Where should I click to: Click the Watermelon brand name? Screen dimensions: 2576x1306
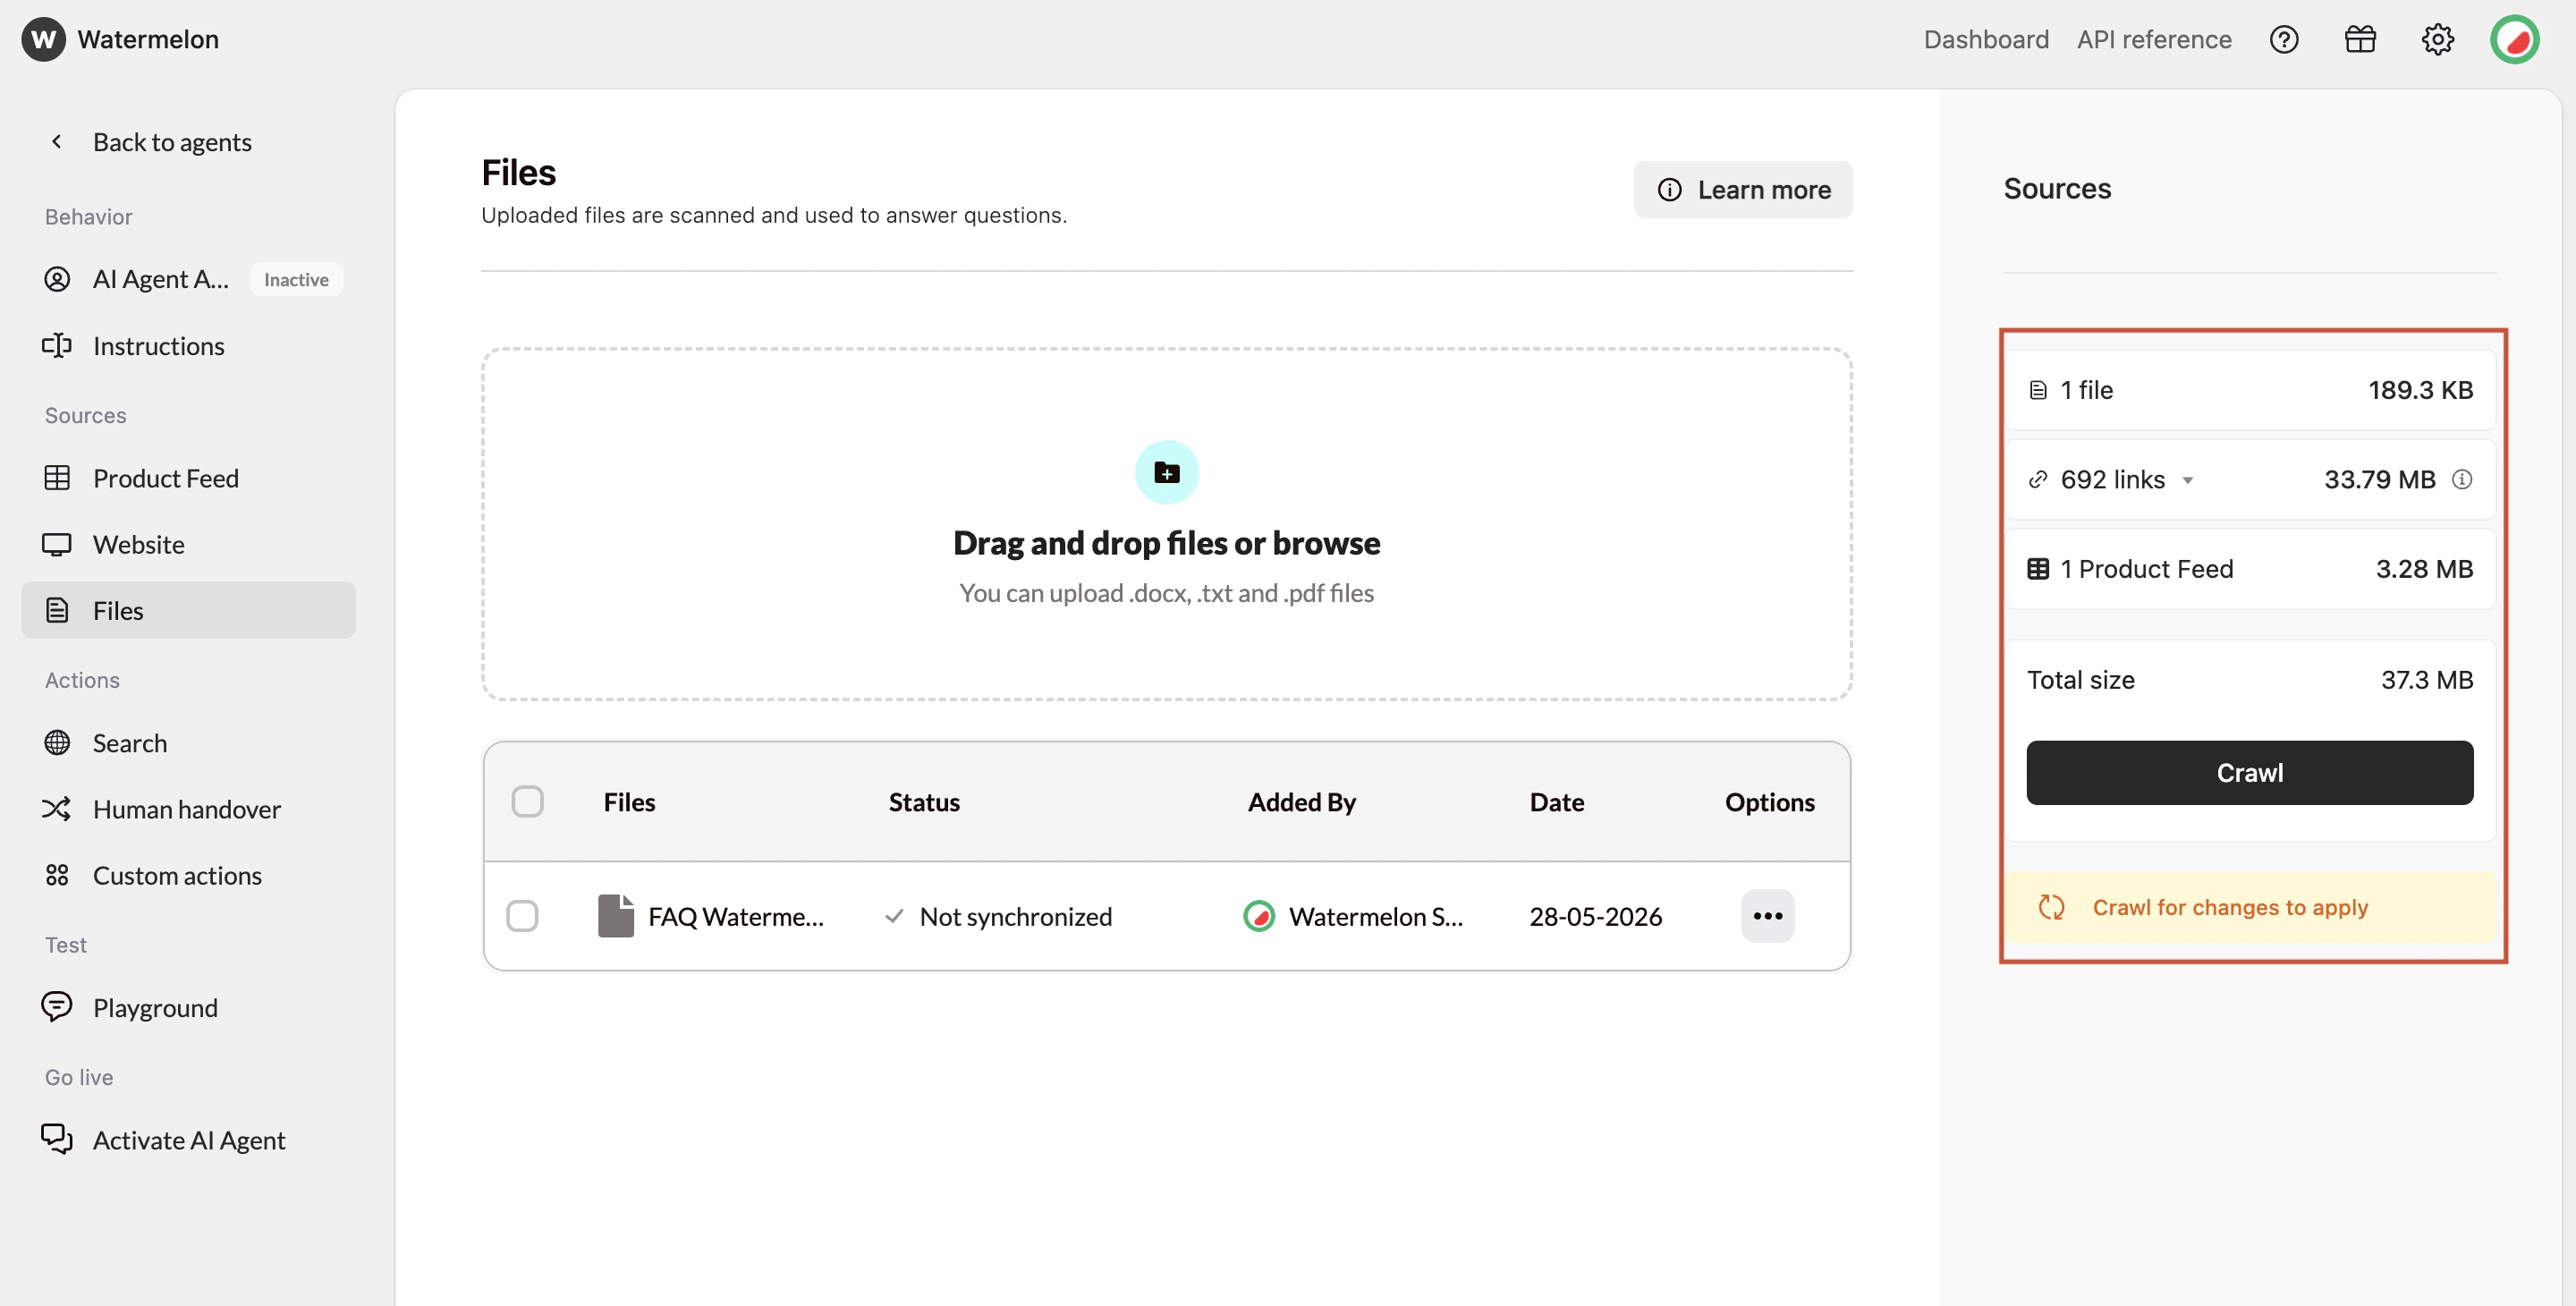tap(148, 39)
